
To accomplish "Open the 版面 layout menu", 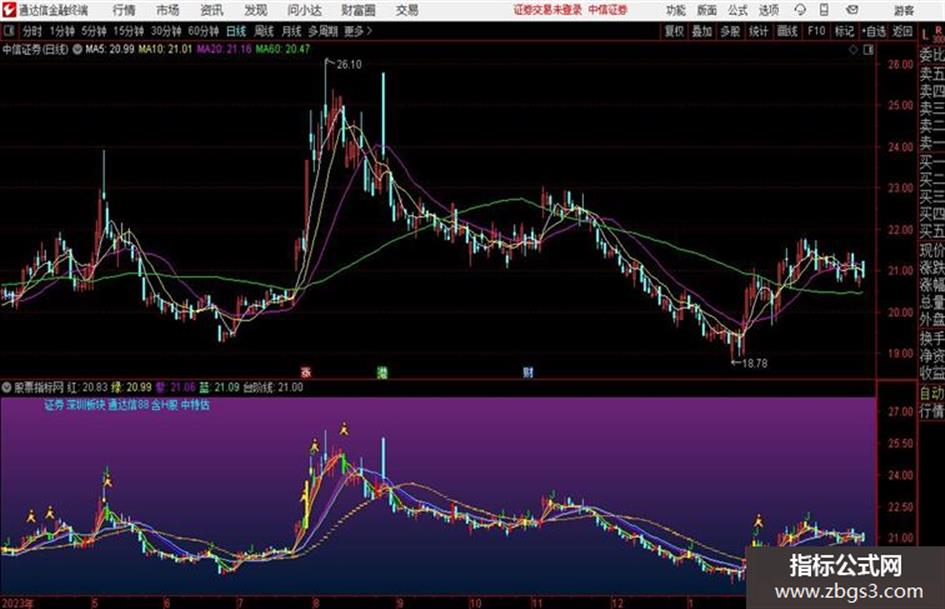I will pyautogui.click(x=707, y=11).
